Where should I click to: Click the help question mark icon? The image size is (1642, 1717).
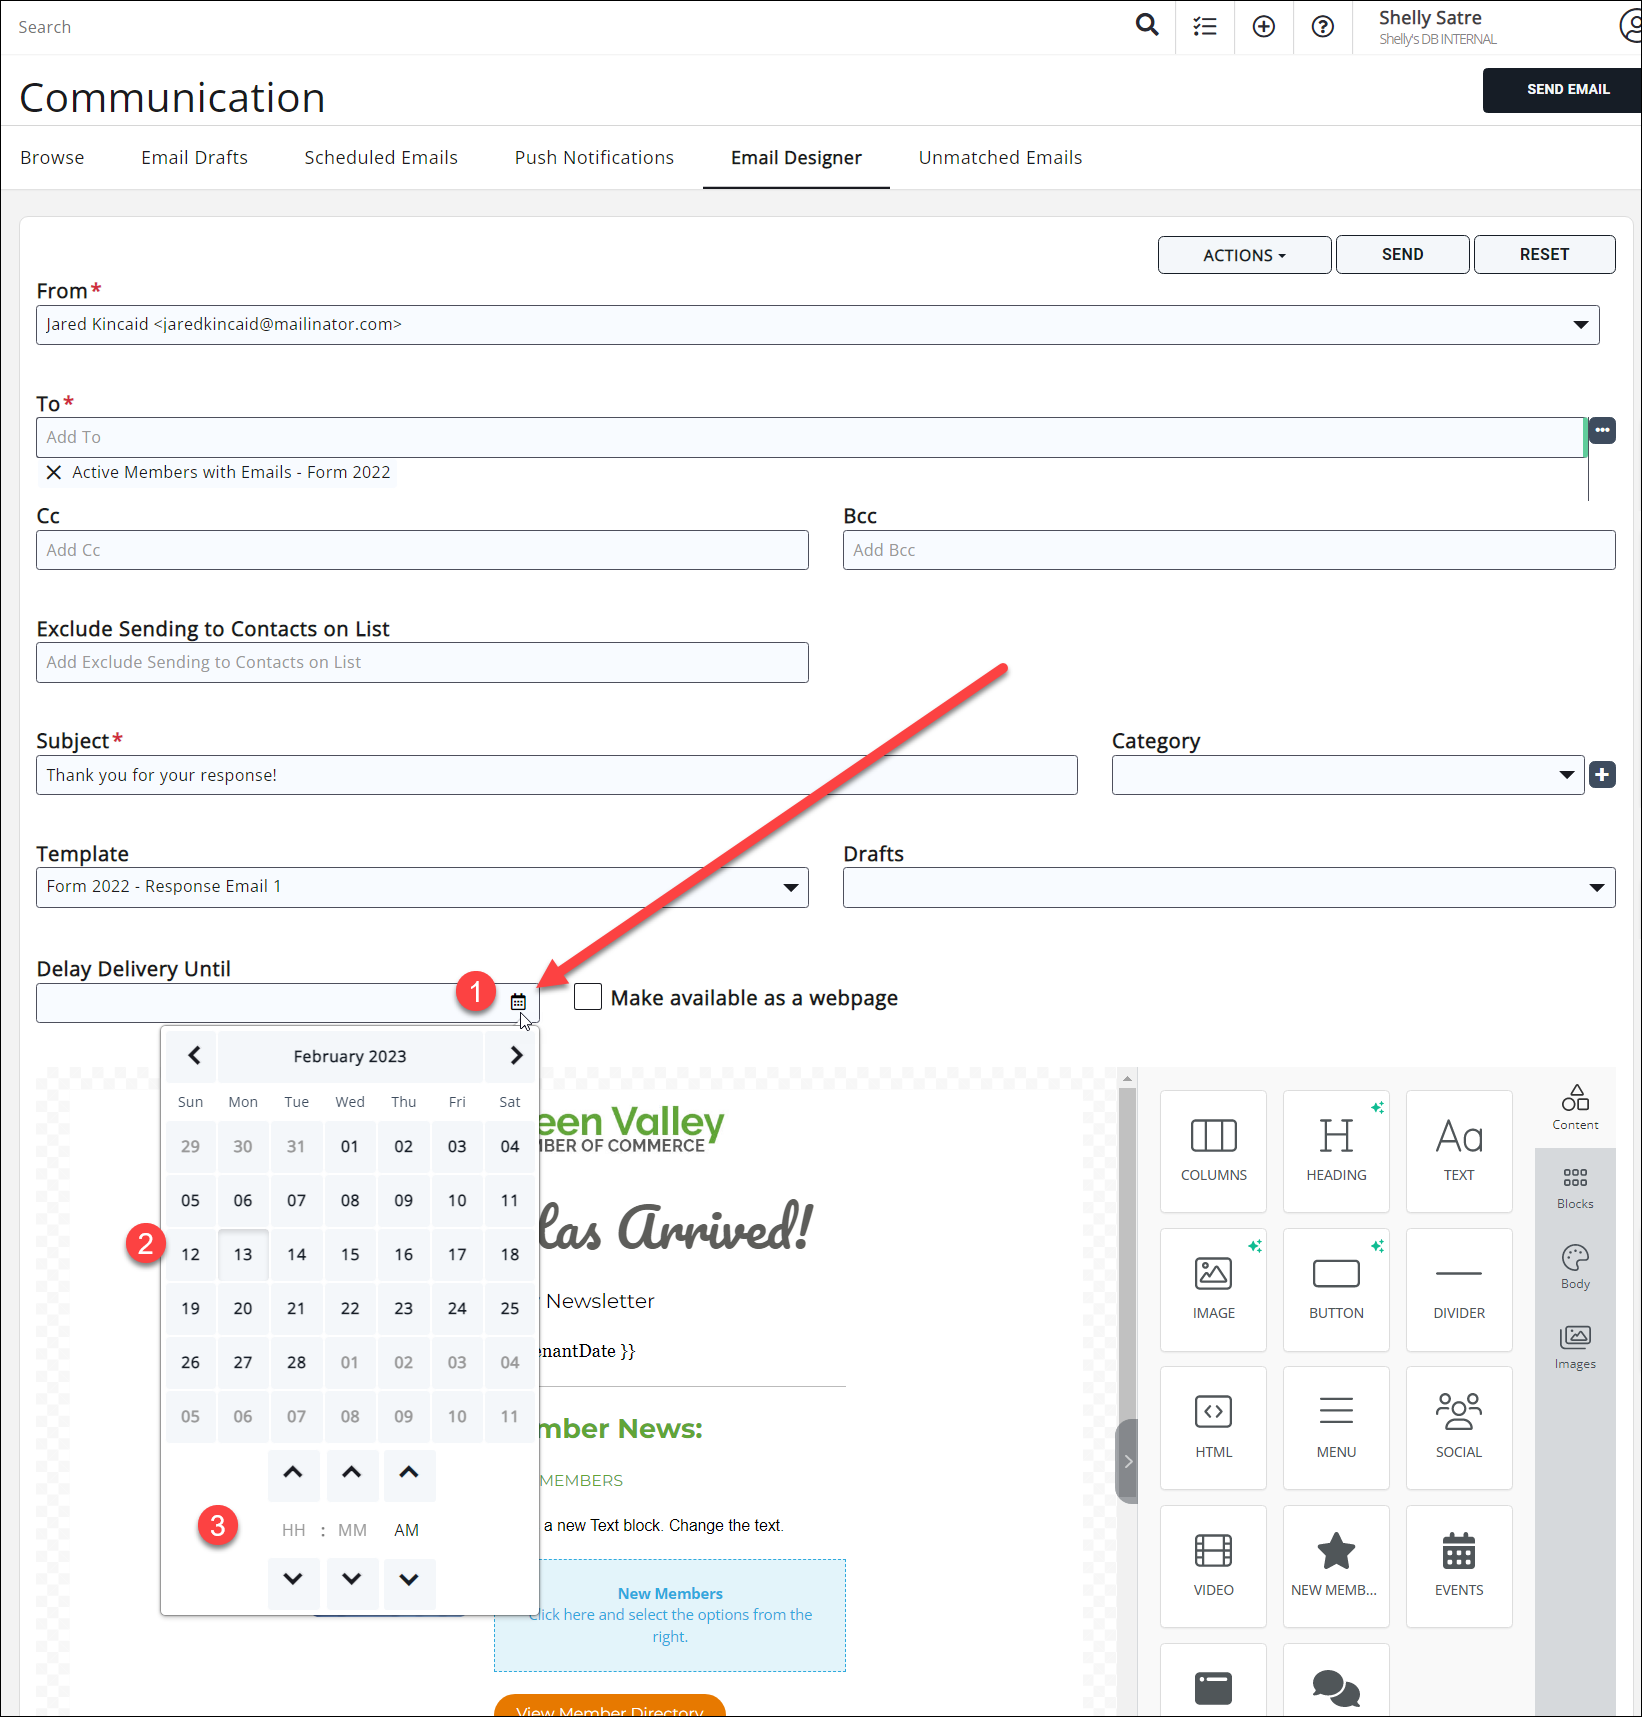[1322, 27]
